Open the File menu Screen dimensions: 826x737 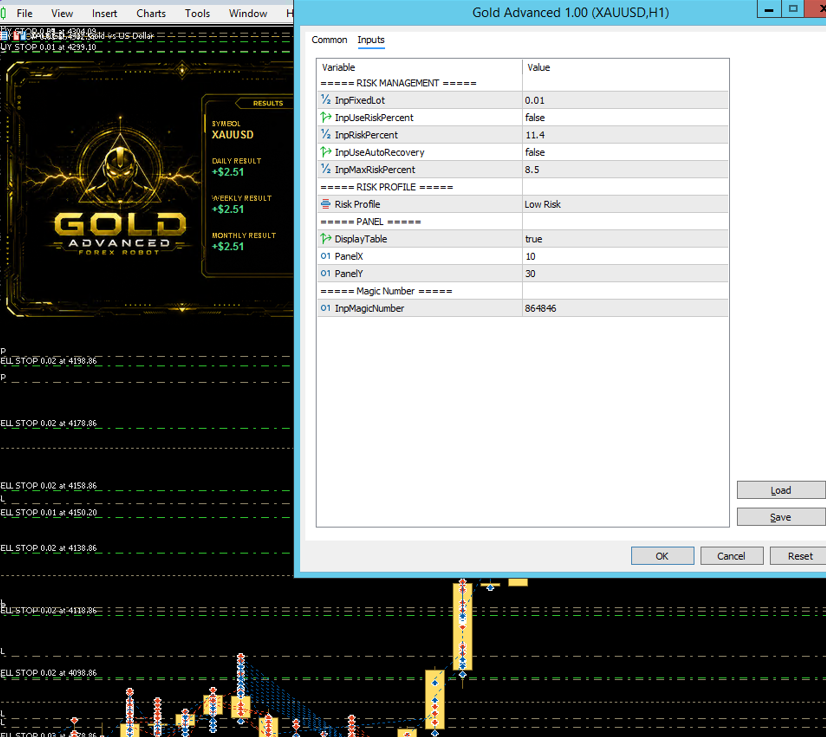pyautogui.click(x=24, y=13)
